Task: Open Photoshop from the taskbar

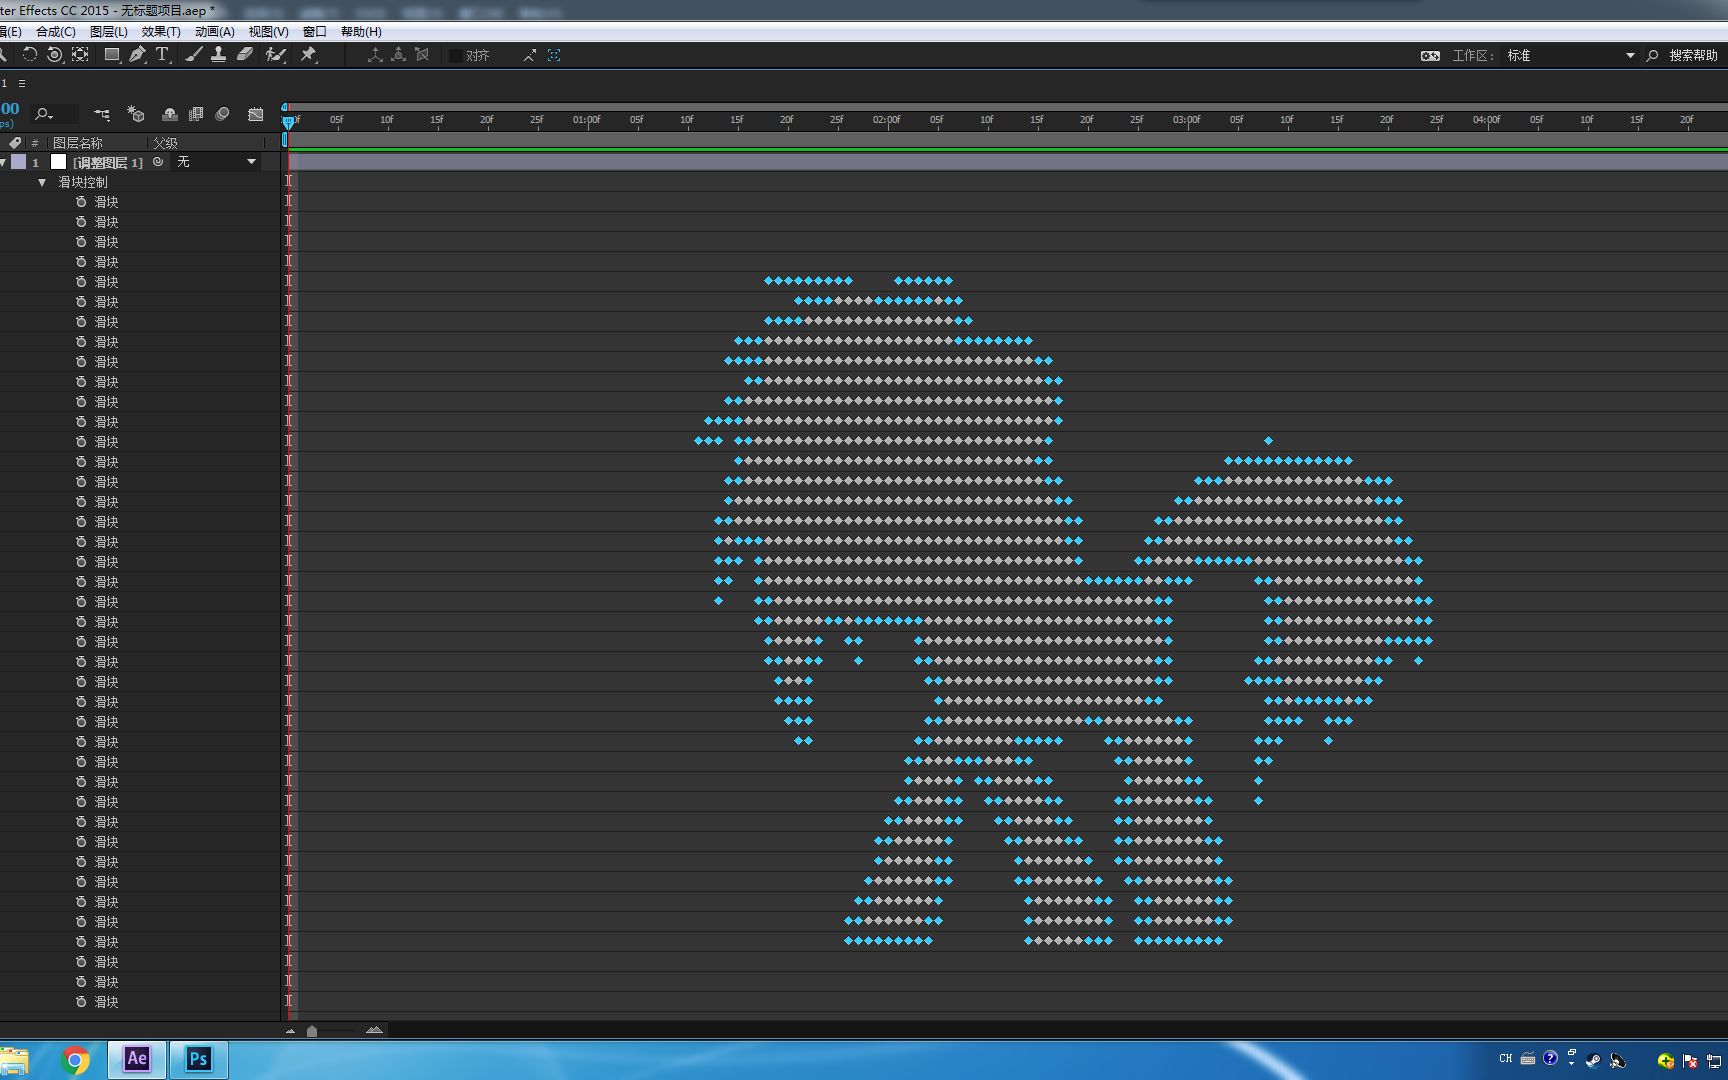Action: tap(198, 1059)
